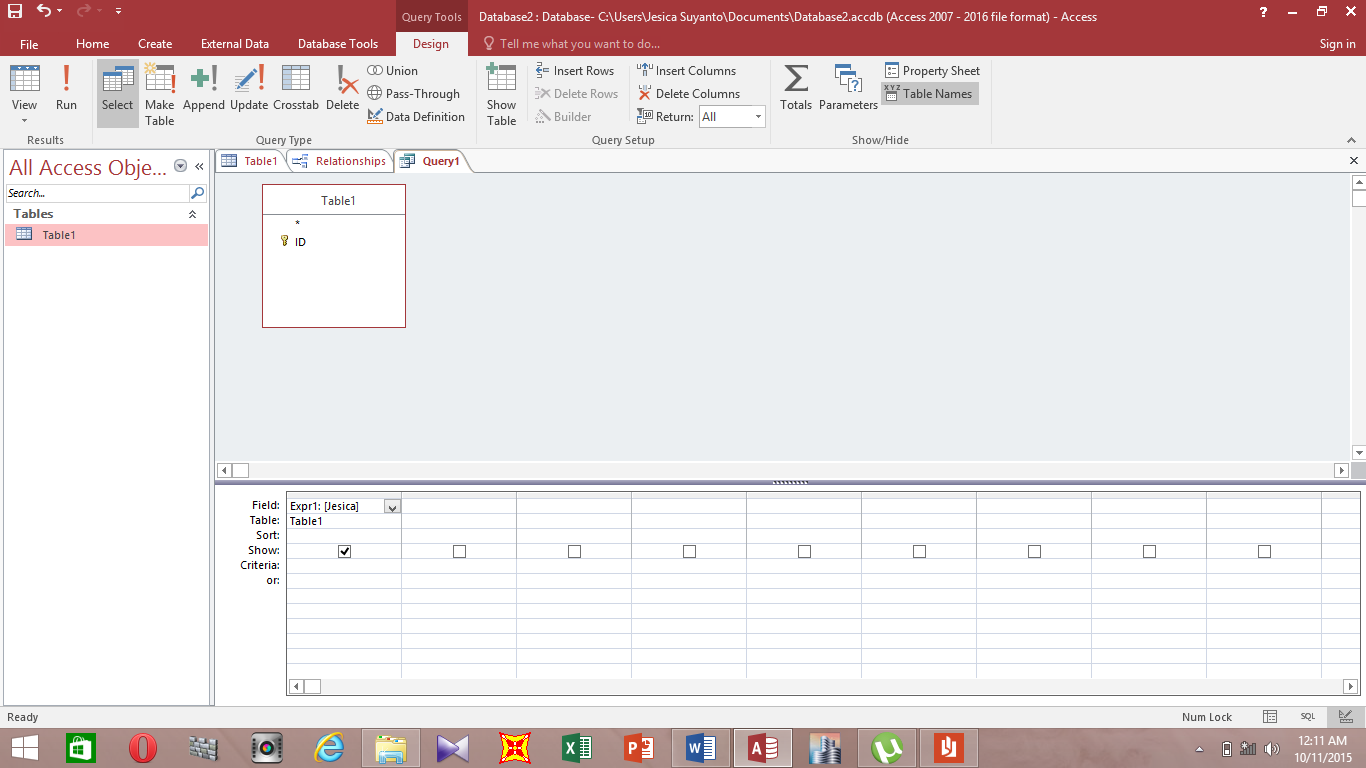This screenshot has width=1366, height=768.
Task: Save the database with the Save icon
Action: point(15,11)
